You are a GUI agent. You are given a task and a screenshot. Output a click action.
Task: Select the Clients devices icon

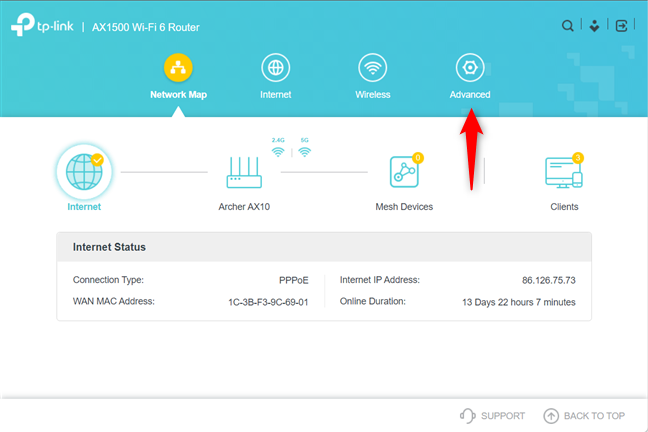564,172
